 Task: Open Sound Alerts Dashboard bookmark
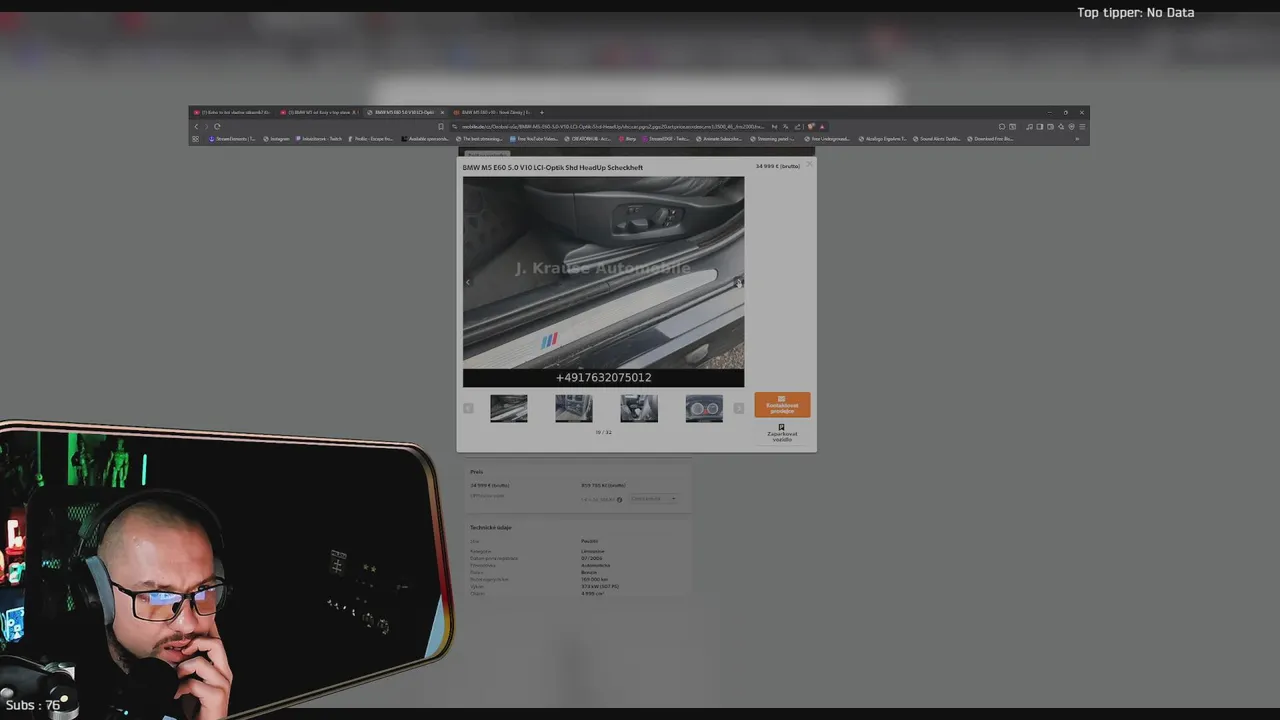click(x=939, y=139)
